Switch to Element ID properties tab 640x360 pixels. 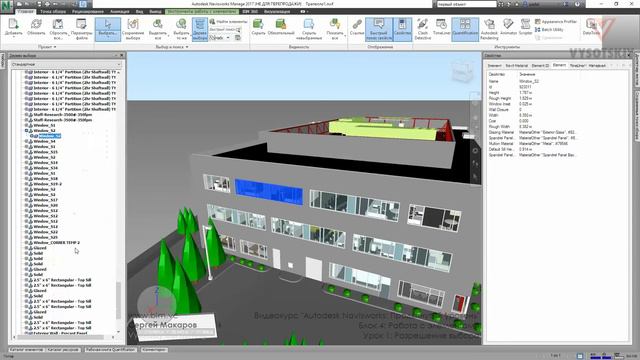540,65
